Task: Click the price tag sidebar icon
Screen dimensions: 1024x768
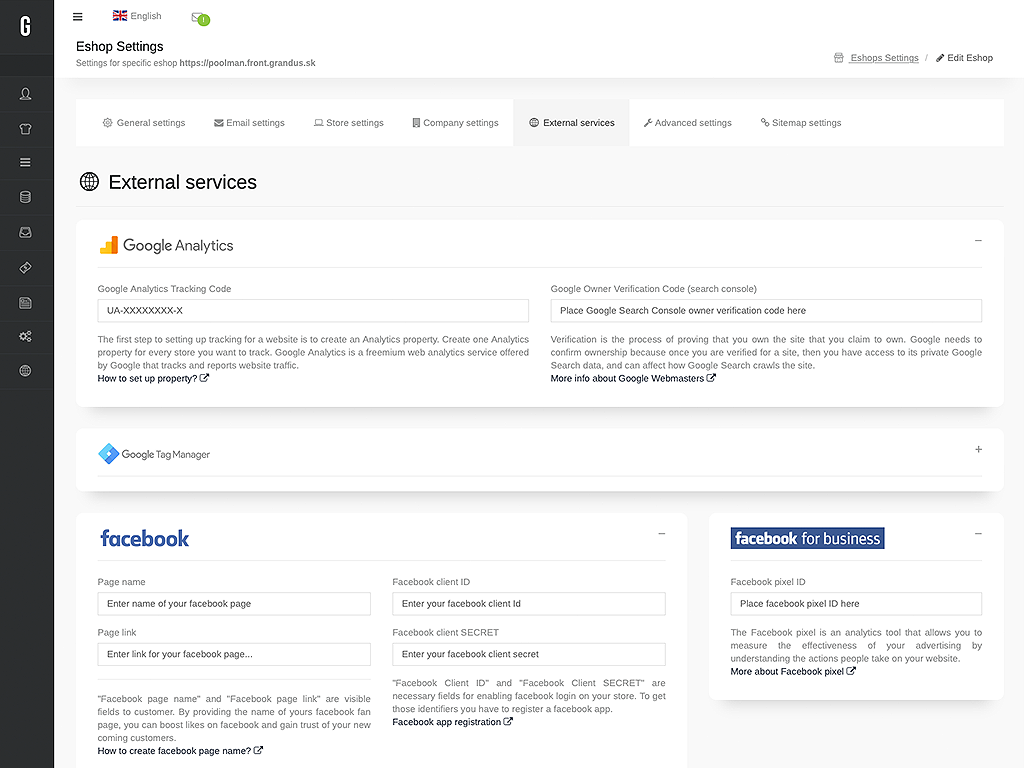Action: [25, 268]
